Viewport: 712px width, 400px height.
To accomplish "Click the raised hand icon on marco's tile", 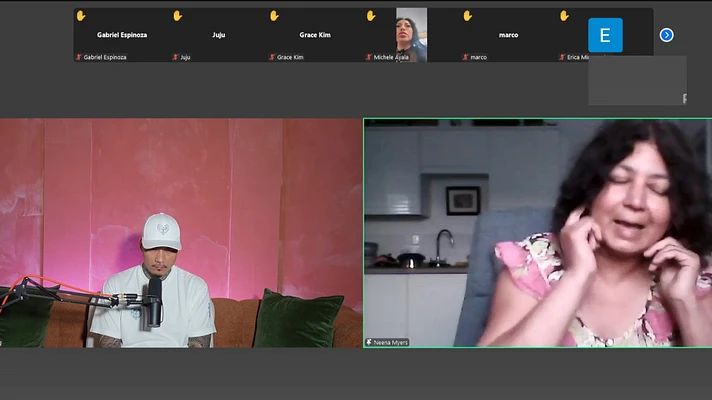I will tap(468, 16).
